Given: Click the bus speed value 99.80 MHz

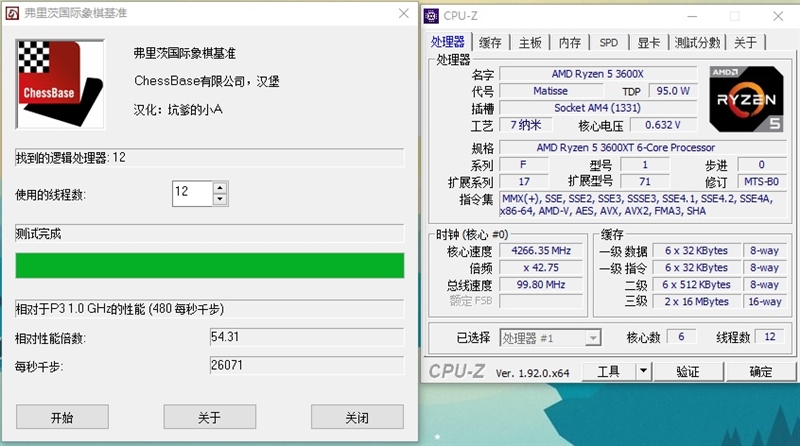Looking at the screenshot, I should pyautogui.click(x=541, y=284).
